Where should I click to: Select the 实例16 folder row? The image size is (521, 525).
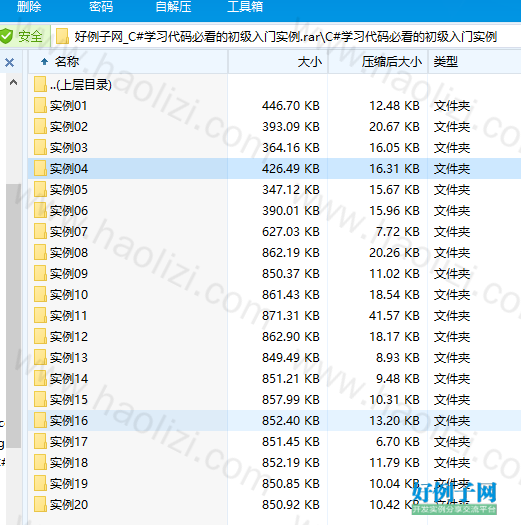(274, 420)
